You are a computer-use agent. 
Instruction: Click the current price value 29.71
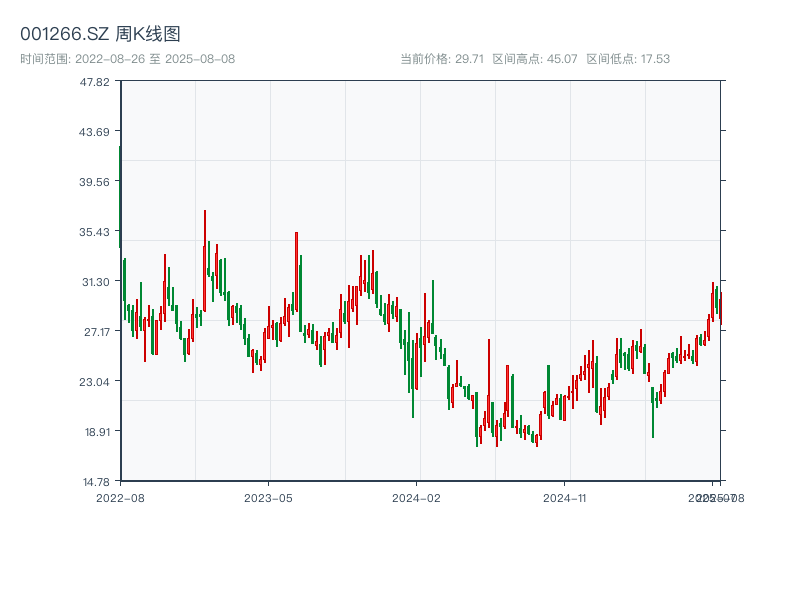point(469,59)
